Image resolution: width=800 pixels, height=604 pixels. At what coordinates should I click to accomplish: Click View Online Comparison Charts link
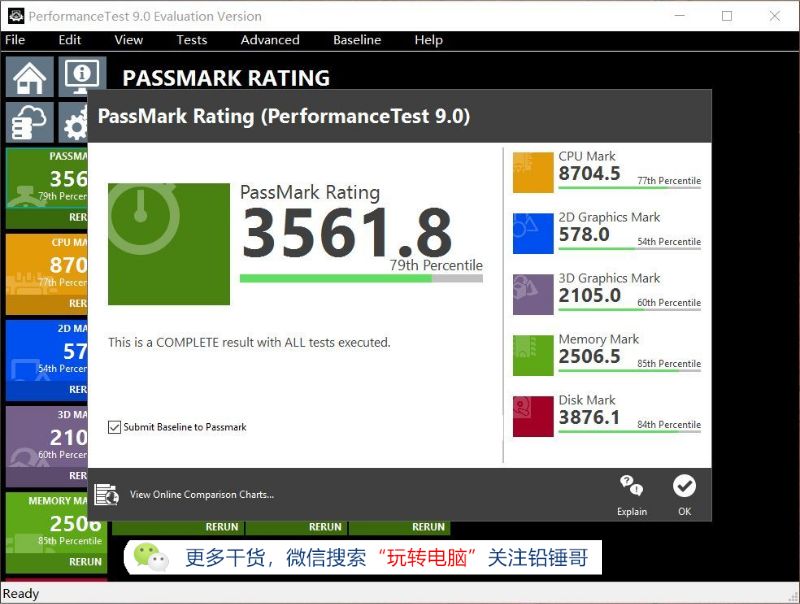[202, 494]
